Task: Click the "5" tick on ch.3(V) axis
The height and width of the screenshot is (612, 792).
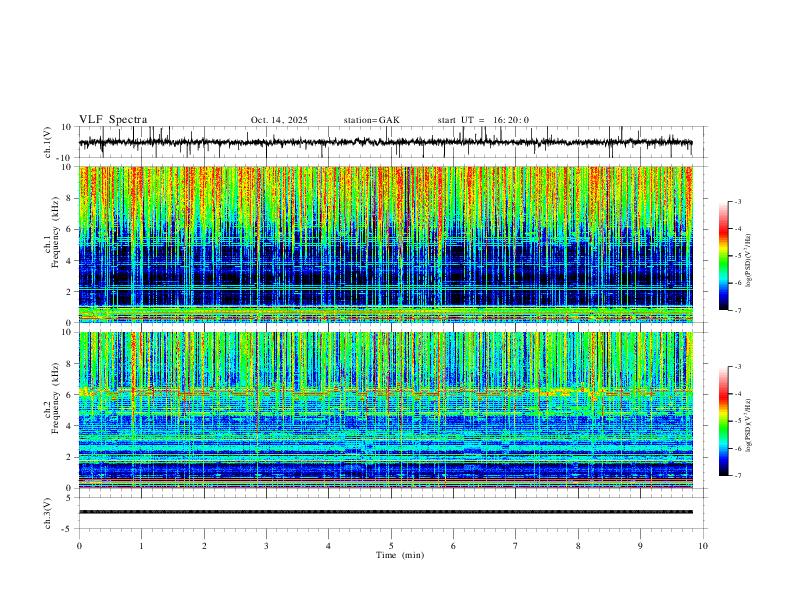Action: click(69, 498)
